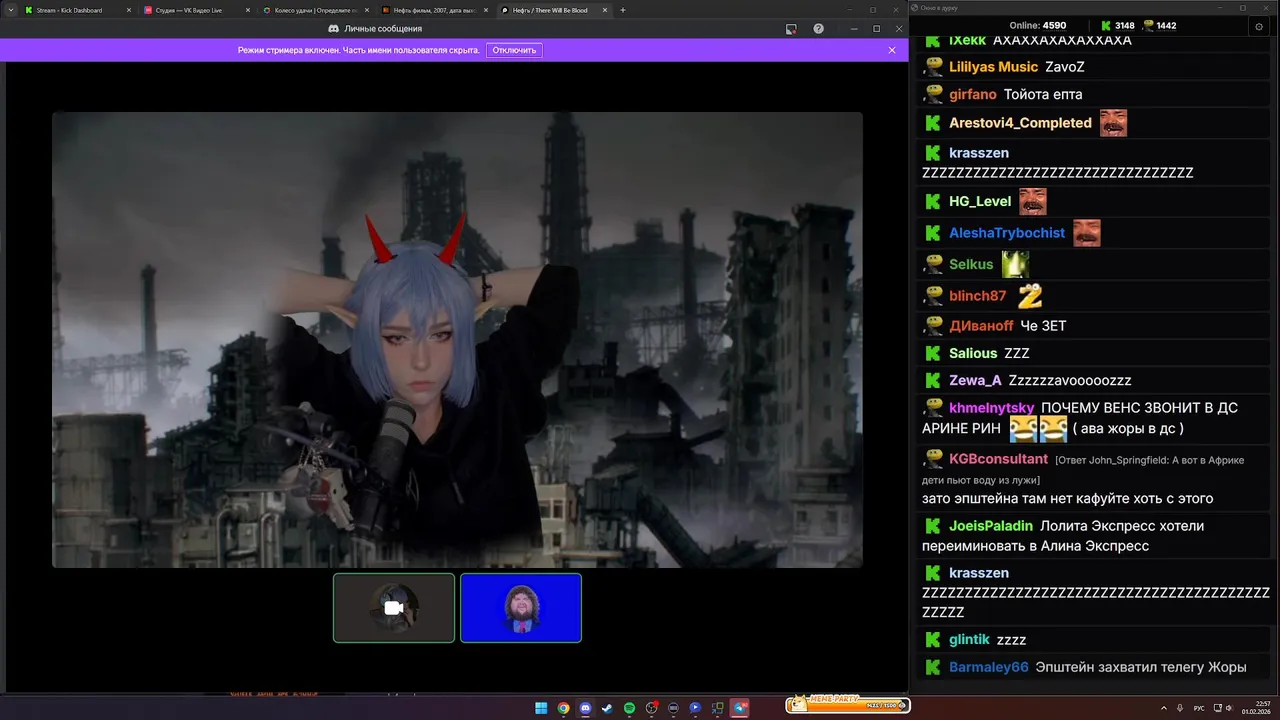
Task: Click Kick viewer count icon beside 3148
Action: click(x=1106, y=26)
